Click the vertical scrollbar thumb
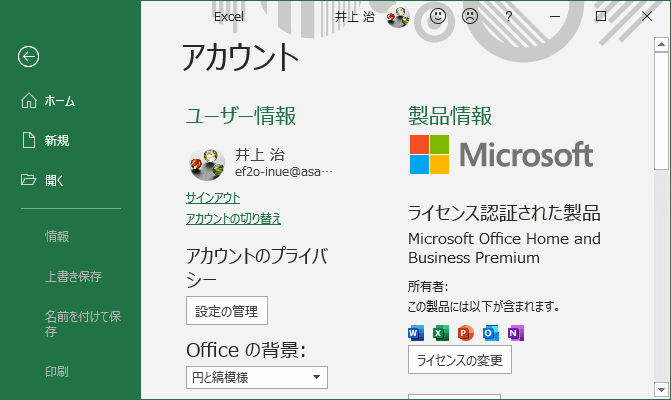 click(x=661, y=111)
